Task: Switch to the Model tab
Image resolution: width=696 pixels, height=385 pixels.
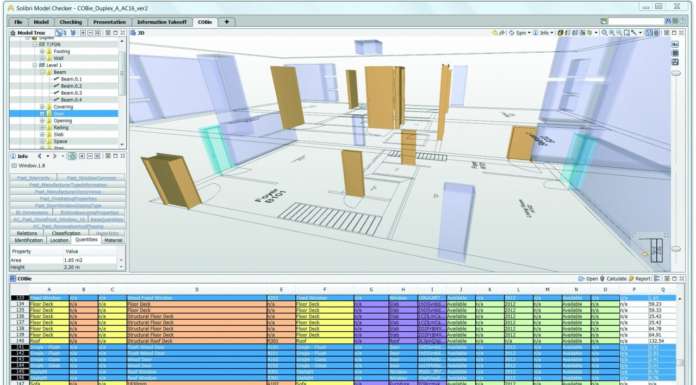Action: [41, 22]
